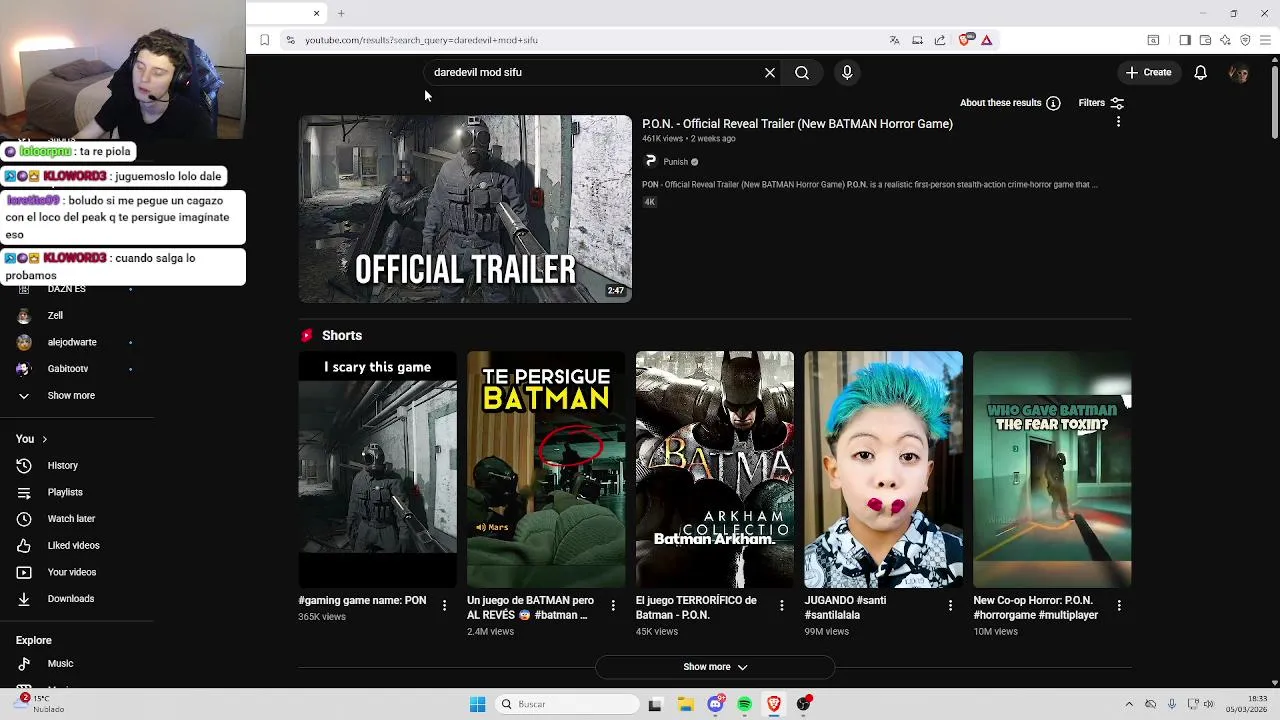The width and height of the screenshot is (1280, 720).
Task: Click the share page icon
Action: (940, 40)
